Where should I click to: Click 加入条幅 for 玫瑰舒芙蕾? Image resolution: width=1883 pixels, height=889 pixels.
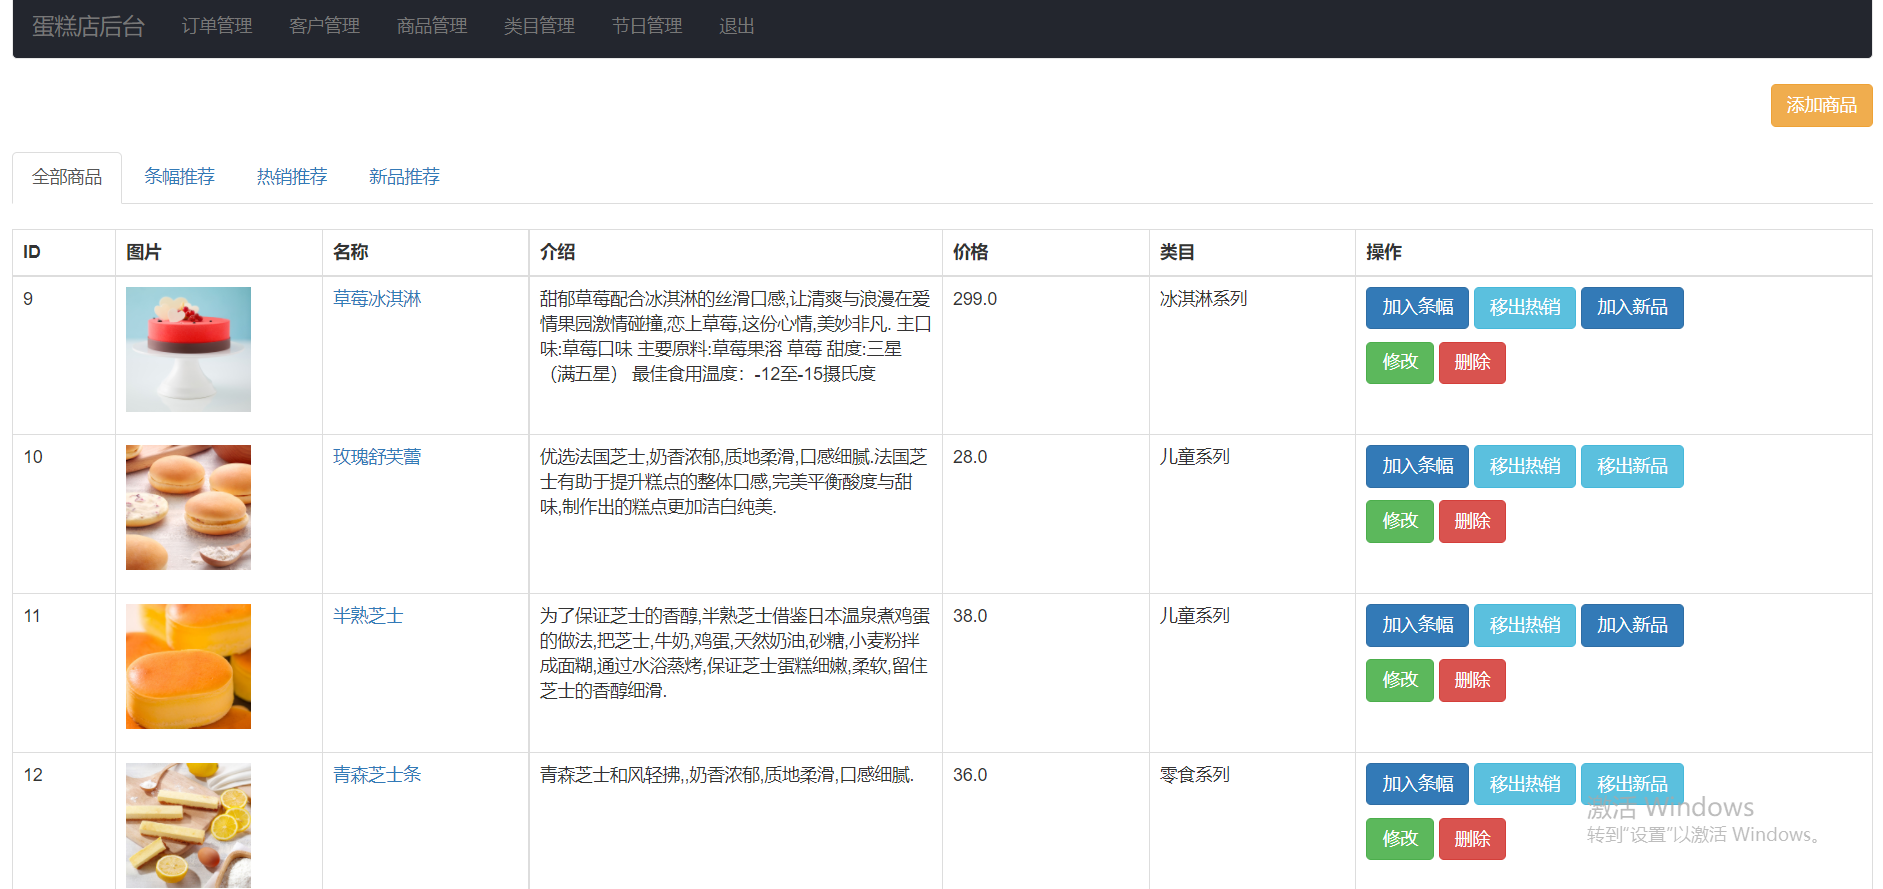pos(1417,467)
